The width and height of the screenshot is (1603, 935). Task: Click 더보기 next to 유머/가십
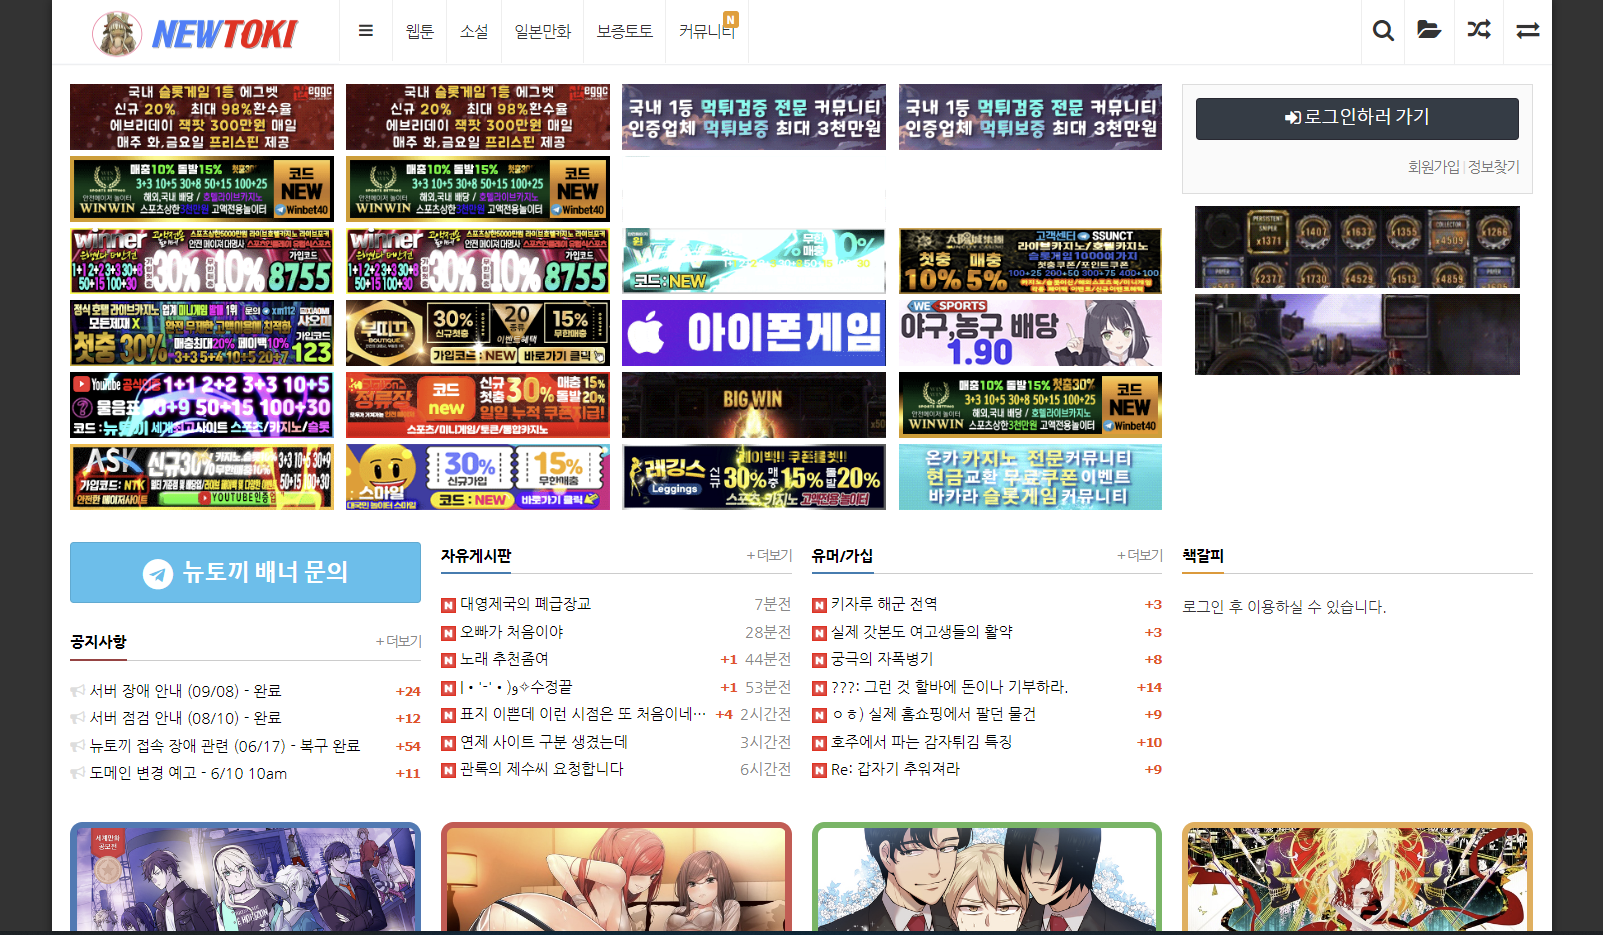(1140, 555)
